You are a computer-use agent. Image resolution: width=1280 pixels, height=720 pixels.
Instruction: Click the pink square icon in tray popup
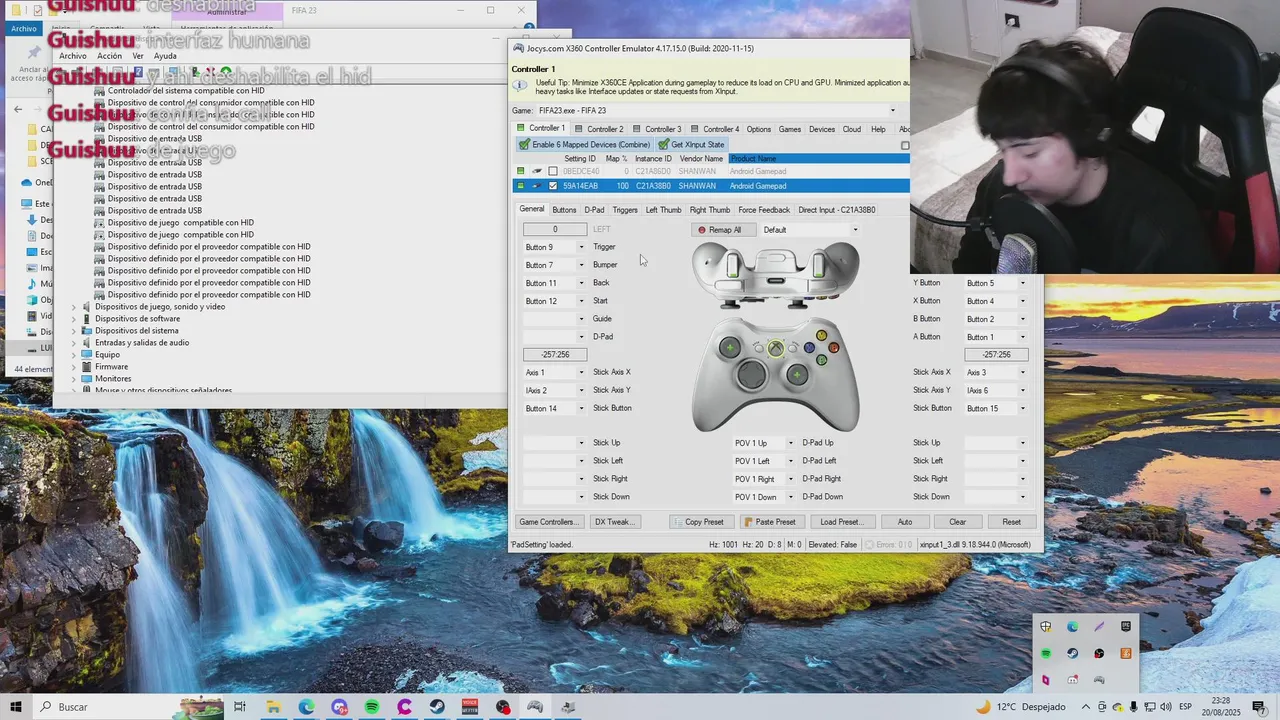tap(1046, 680)
